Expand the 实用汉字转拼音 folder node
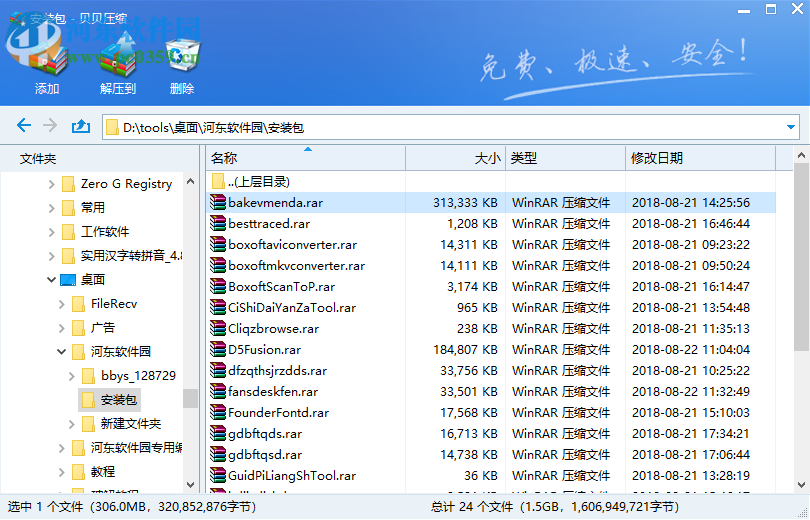This screenshot has height=520, width=810. 51,256
